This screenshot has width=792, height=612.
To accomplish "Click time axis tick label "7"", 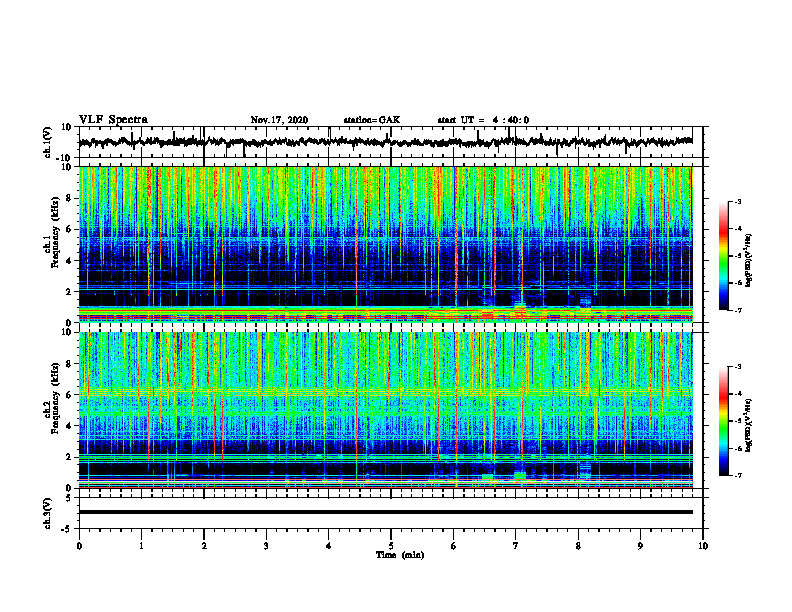I will pos(516,546).
